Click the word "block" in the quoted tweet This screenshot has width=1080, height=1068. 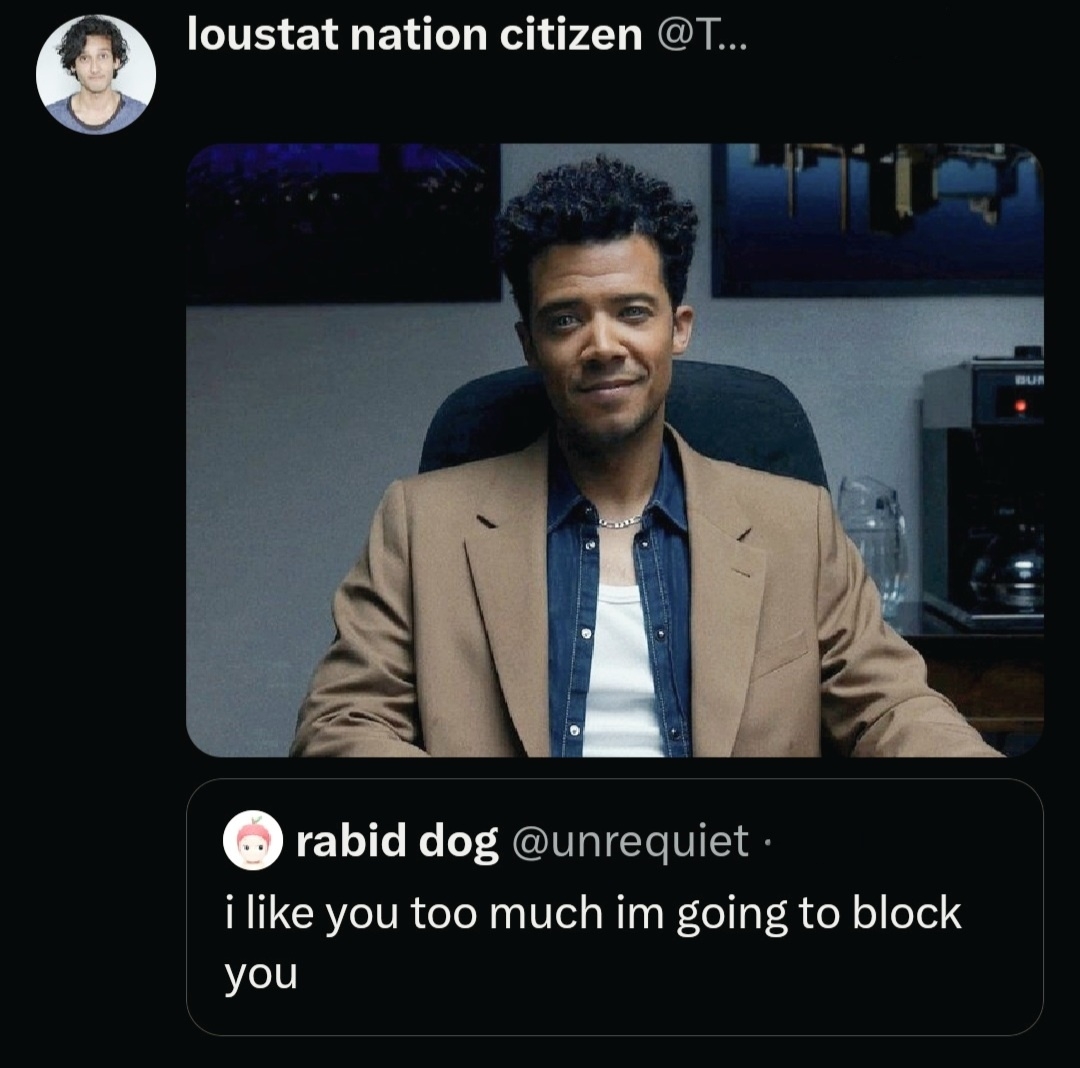click(x=906, y=913)
